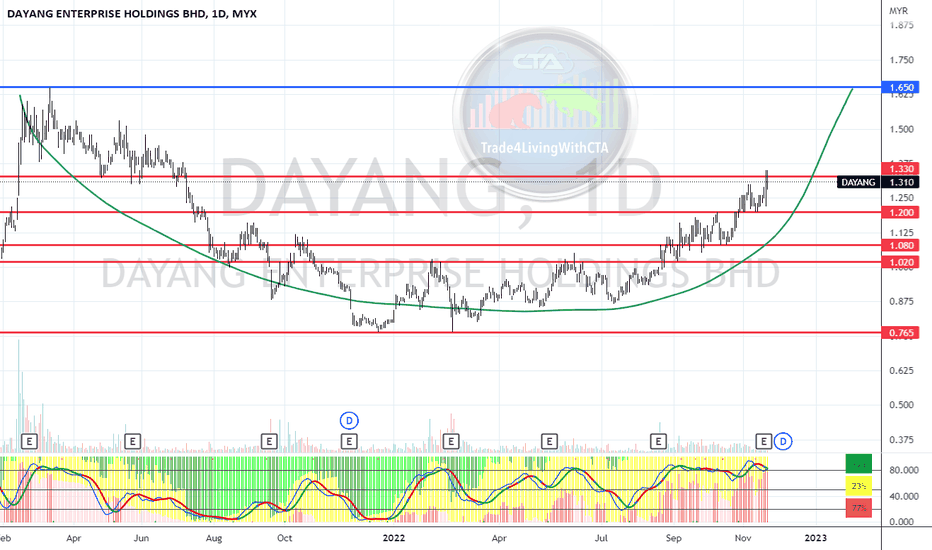Click the 1.250 value on the price axis
Image resolution: width=932 pixels, height=550 pixels.
pos(902,198)
